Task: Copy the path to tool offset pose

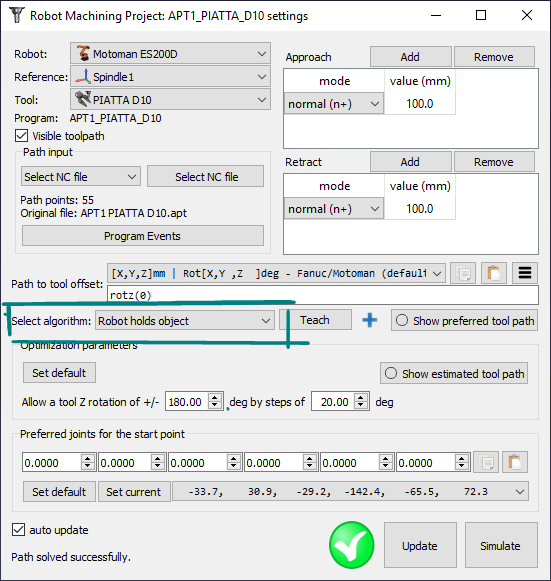Action: [463, 273]
